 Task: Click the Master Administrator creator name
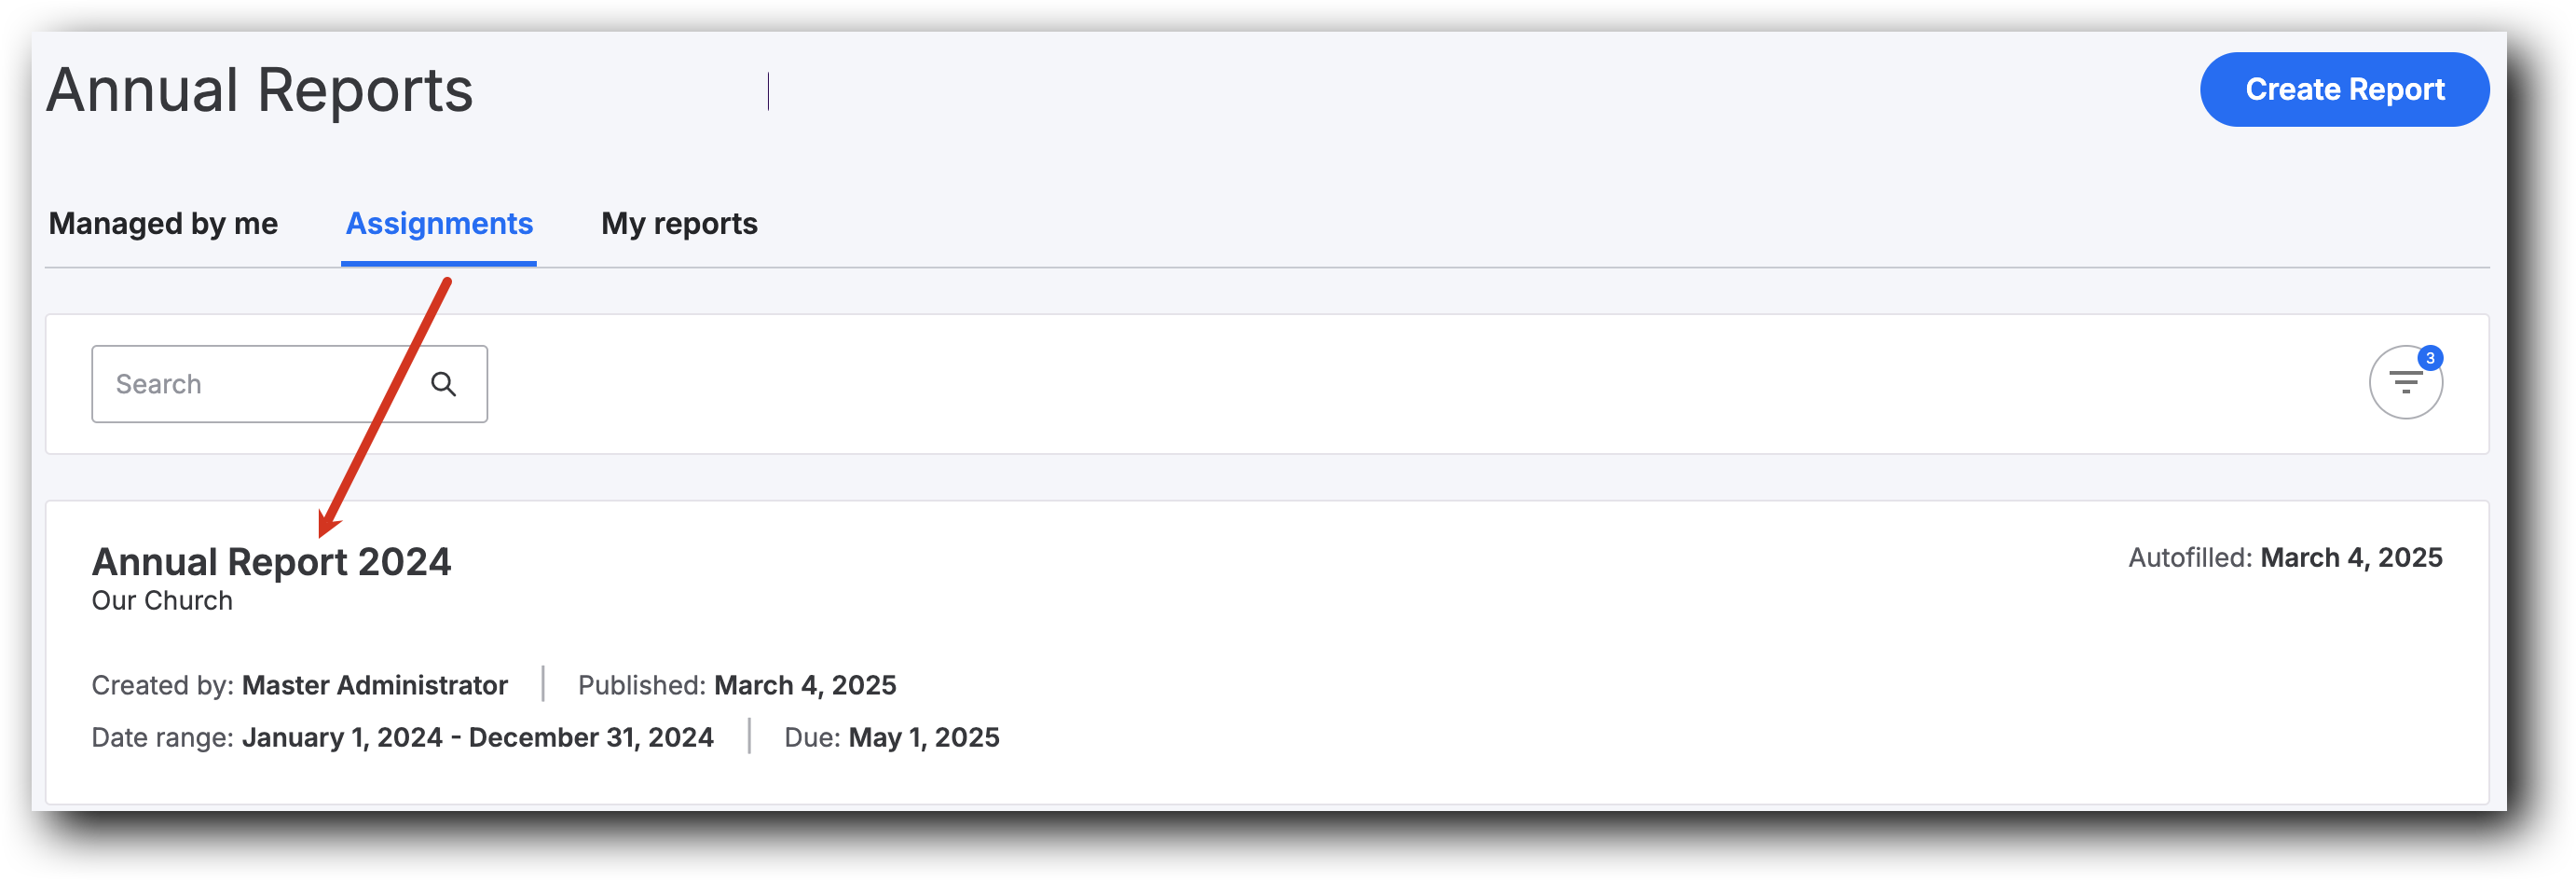point(375,685)
